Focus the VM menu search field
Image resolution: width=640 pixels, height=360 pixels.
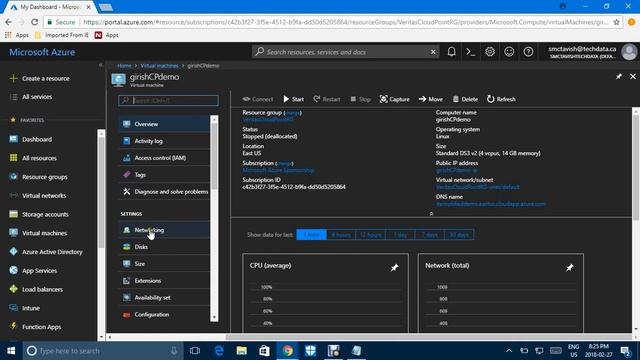(168, 100)
